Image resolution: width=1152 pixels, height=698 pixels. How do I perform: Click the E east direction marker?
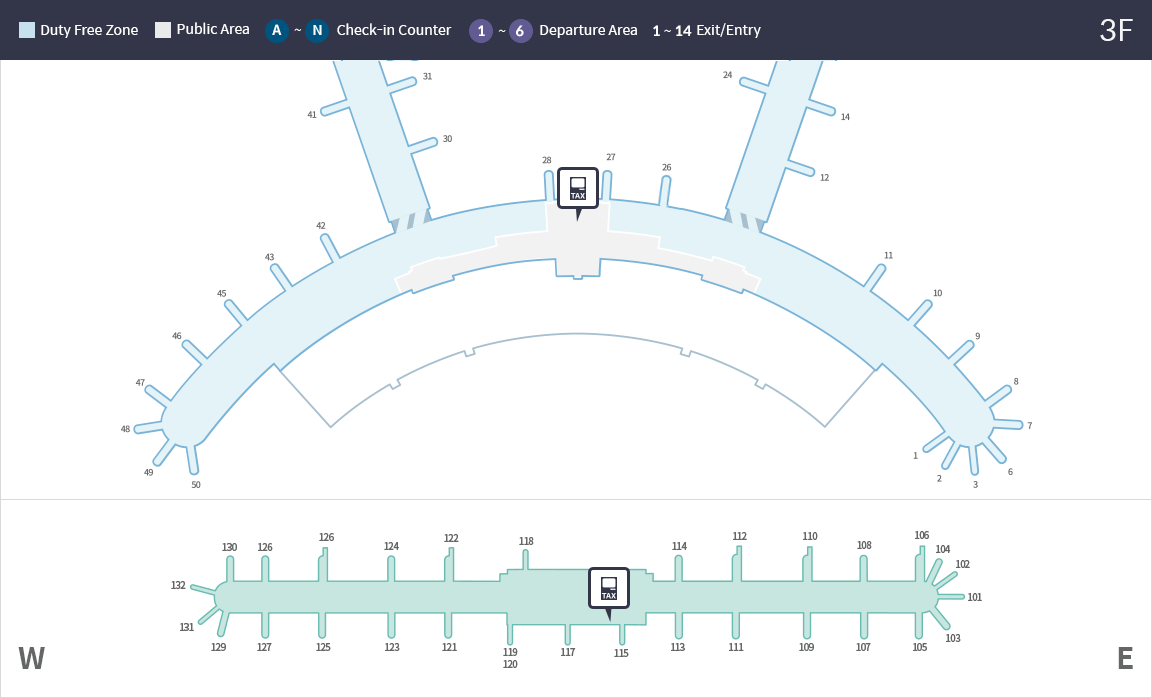(1124, 658)
